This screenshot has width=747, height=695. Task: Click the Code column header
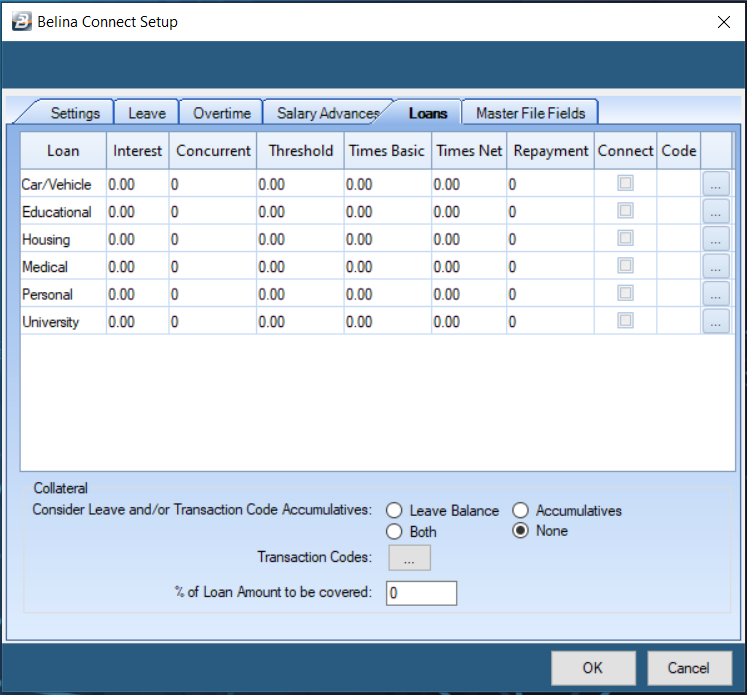click(678, 151)
